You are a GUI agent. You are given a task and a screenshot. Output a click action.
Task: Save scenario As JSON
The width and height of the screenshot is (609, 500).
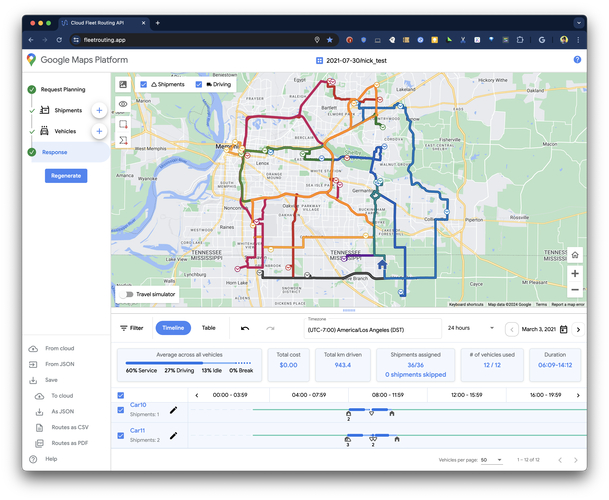[63, 411]
